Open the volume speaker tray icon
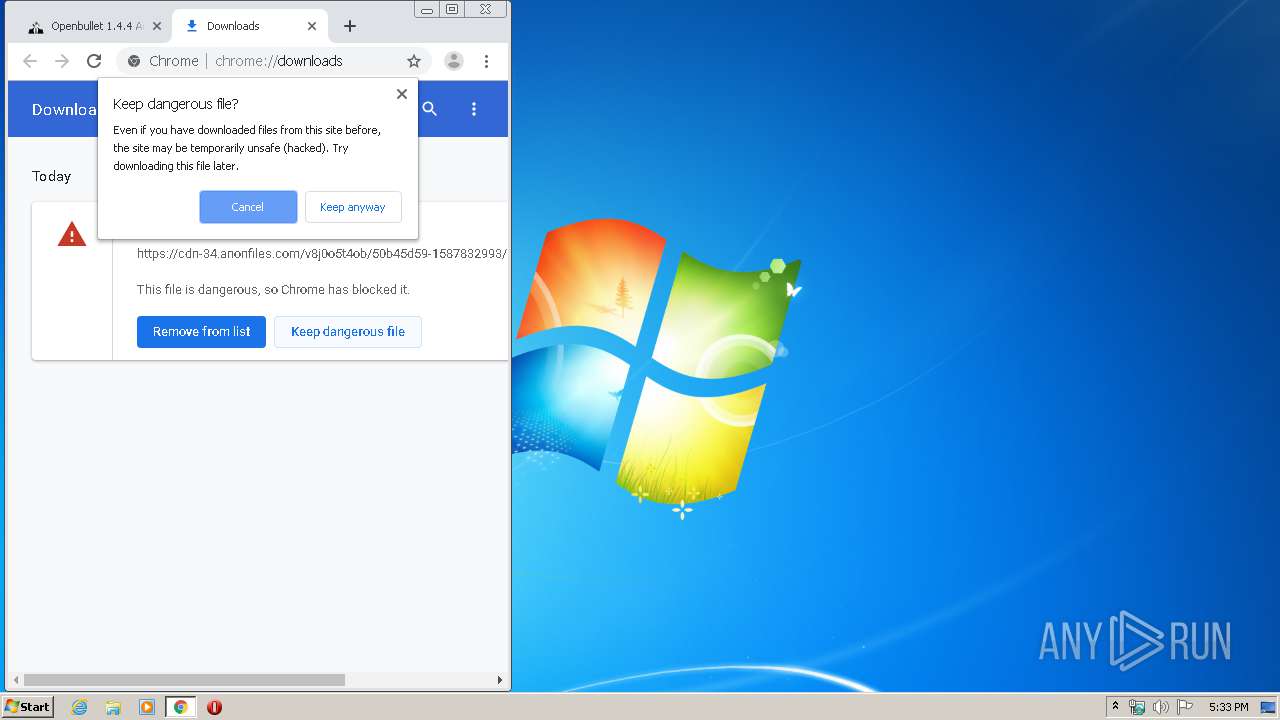 tap(1161, 707)
